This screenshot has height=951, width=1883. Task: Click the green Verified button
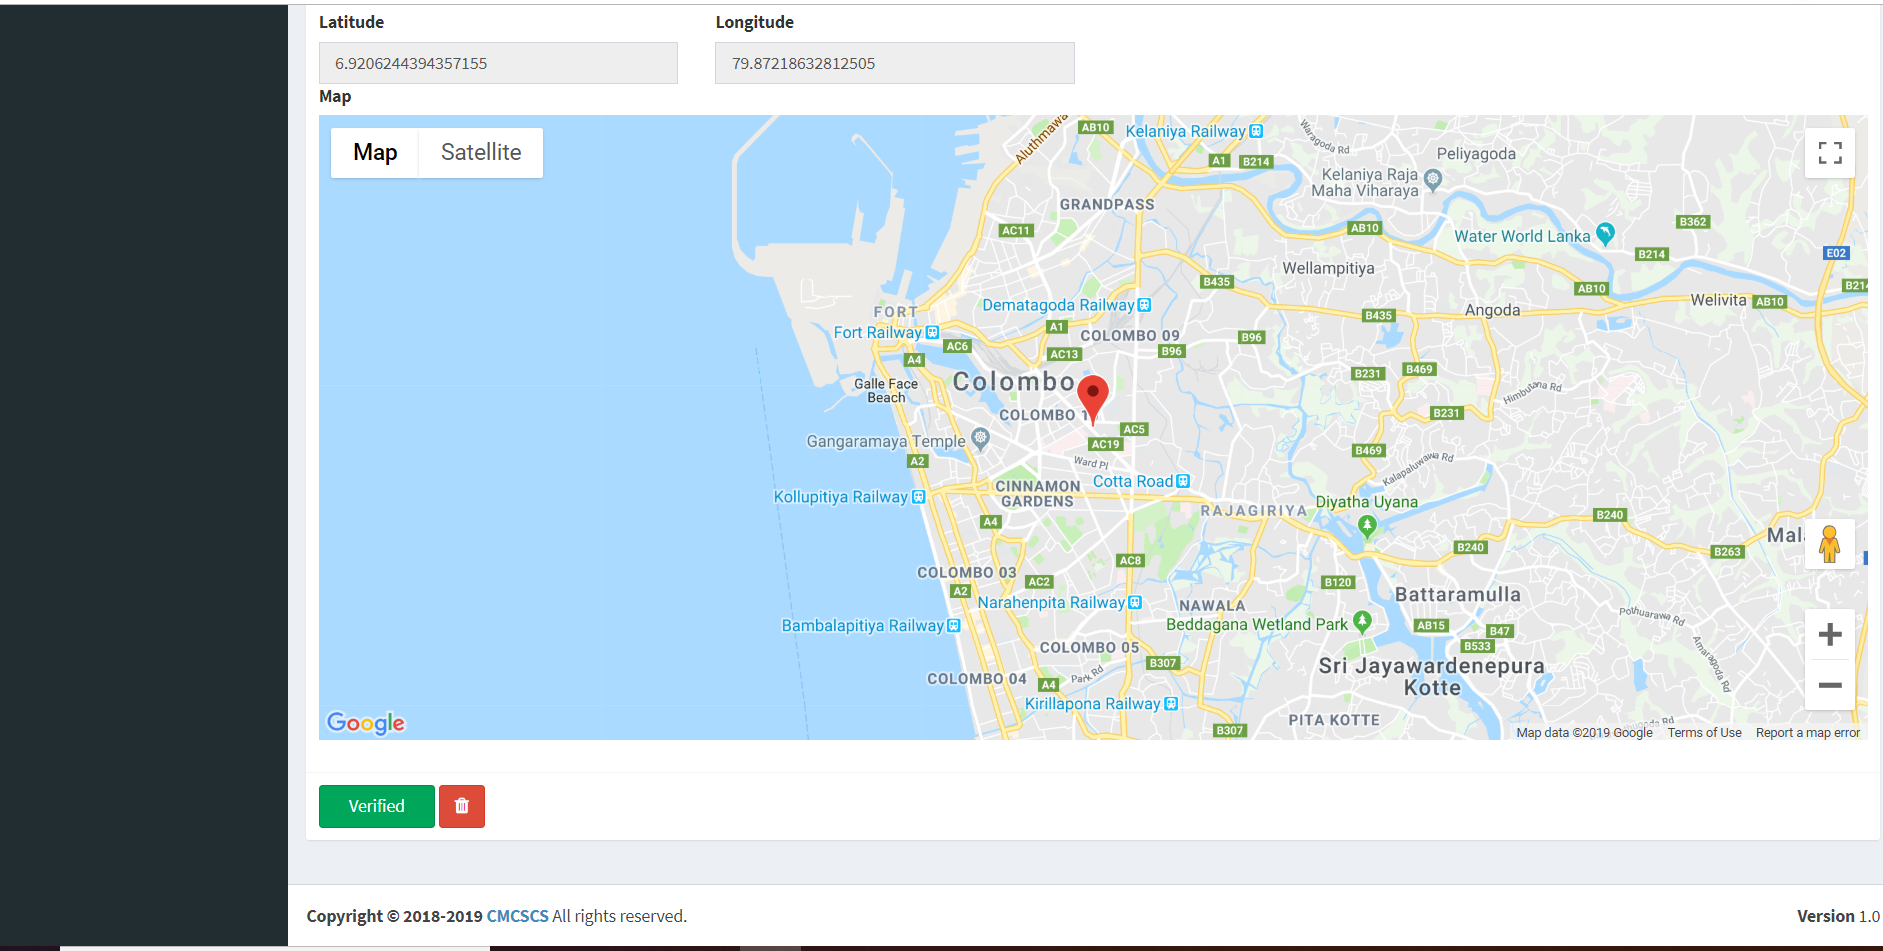(377, 806)
